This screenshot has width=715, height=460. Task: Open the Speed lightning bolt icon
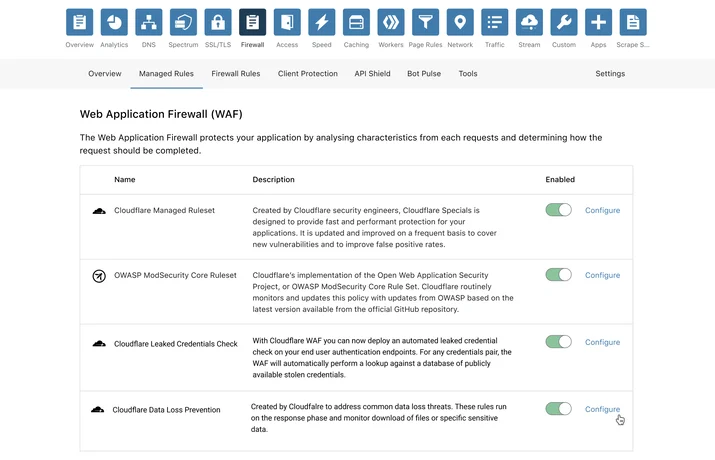coord(322,22)
